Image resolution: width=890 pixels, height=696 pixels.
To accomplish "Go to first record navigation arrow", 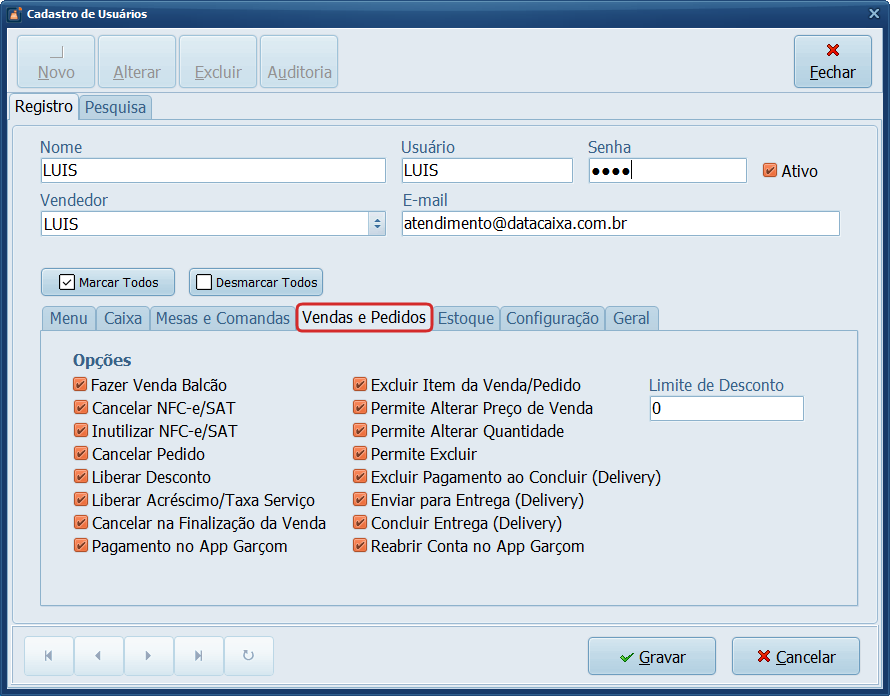I will coord(49,656).
